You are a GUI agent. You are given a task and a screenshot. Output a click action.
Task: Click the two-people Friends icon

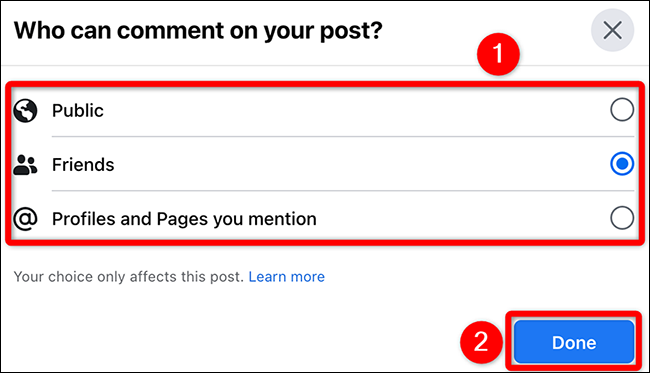25,165
